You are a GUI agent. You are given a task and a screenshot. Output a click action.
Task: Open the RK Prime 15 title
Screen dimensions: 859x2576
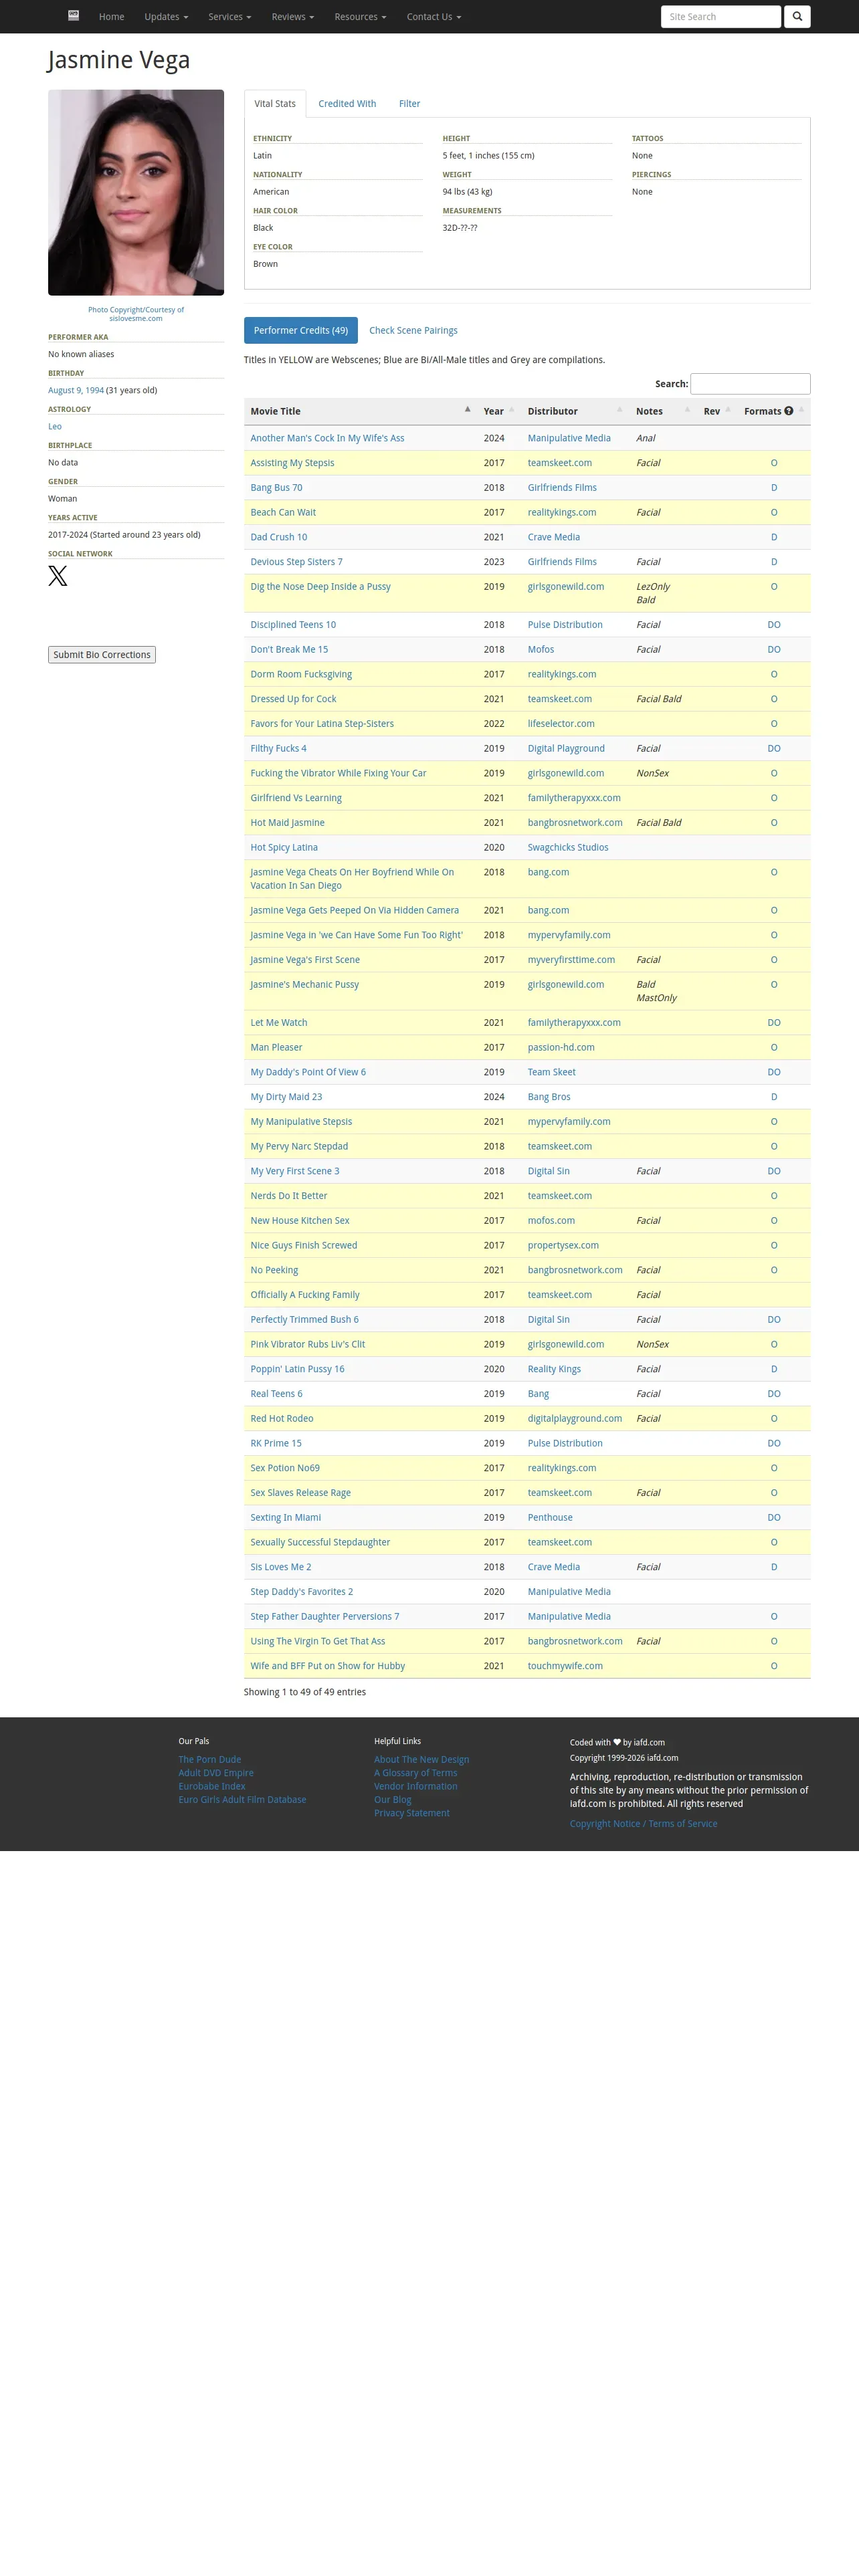(276, 1443)
